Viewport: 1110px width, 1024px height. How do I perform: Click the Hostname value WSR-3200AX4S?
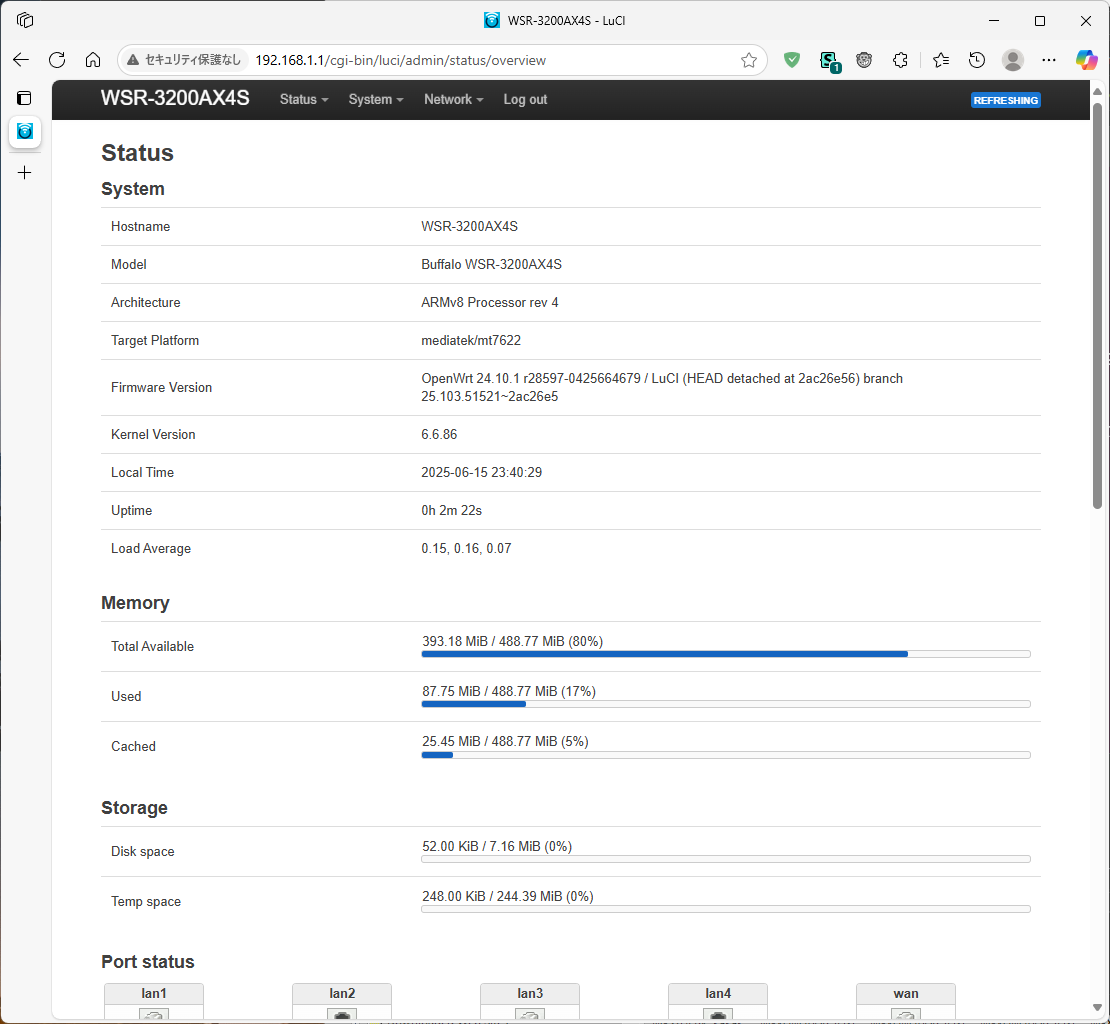pos(469,226)
